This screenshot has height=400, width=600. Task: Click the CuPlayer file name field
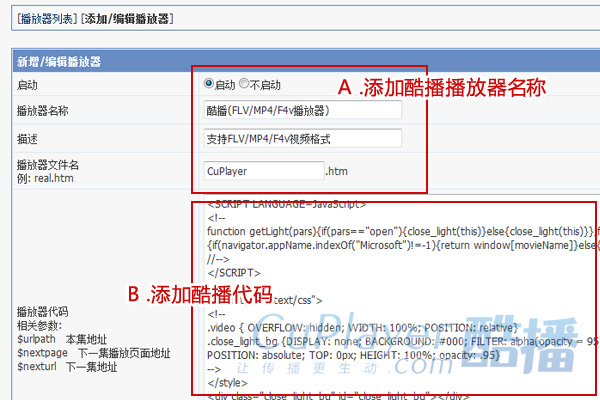click(x=264, y=171)
